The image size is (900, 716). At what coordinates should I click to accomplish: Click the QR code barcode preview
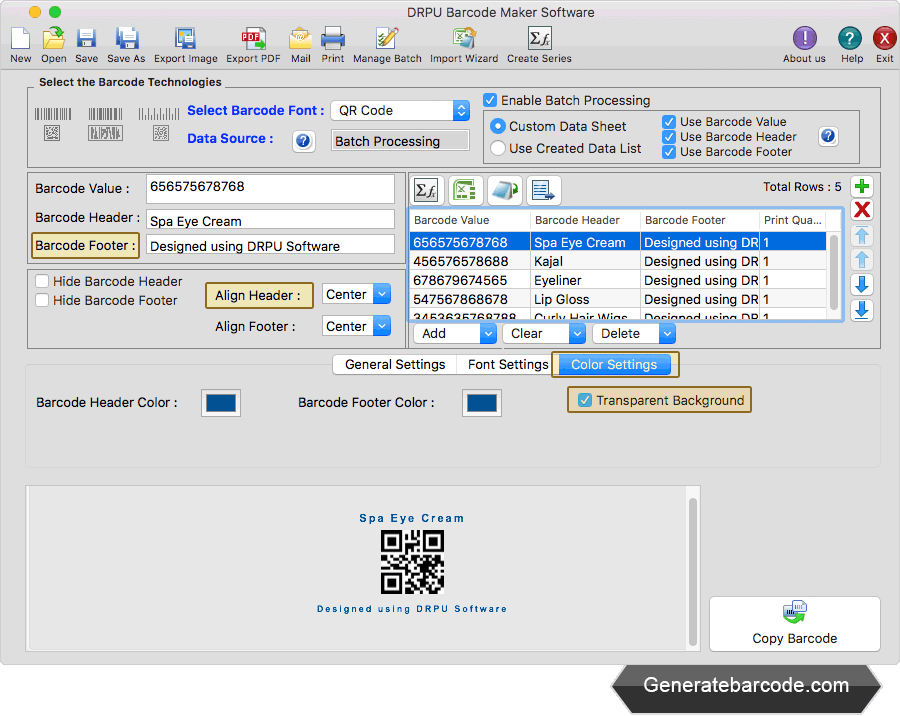[412, 562]
